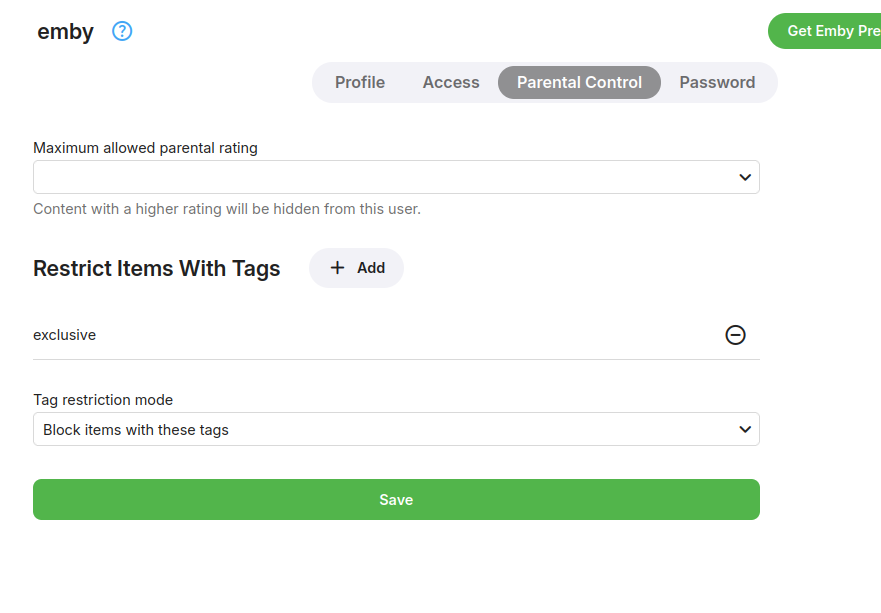Click the emby user name heading

[x=65, y=32]
